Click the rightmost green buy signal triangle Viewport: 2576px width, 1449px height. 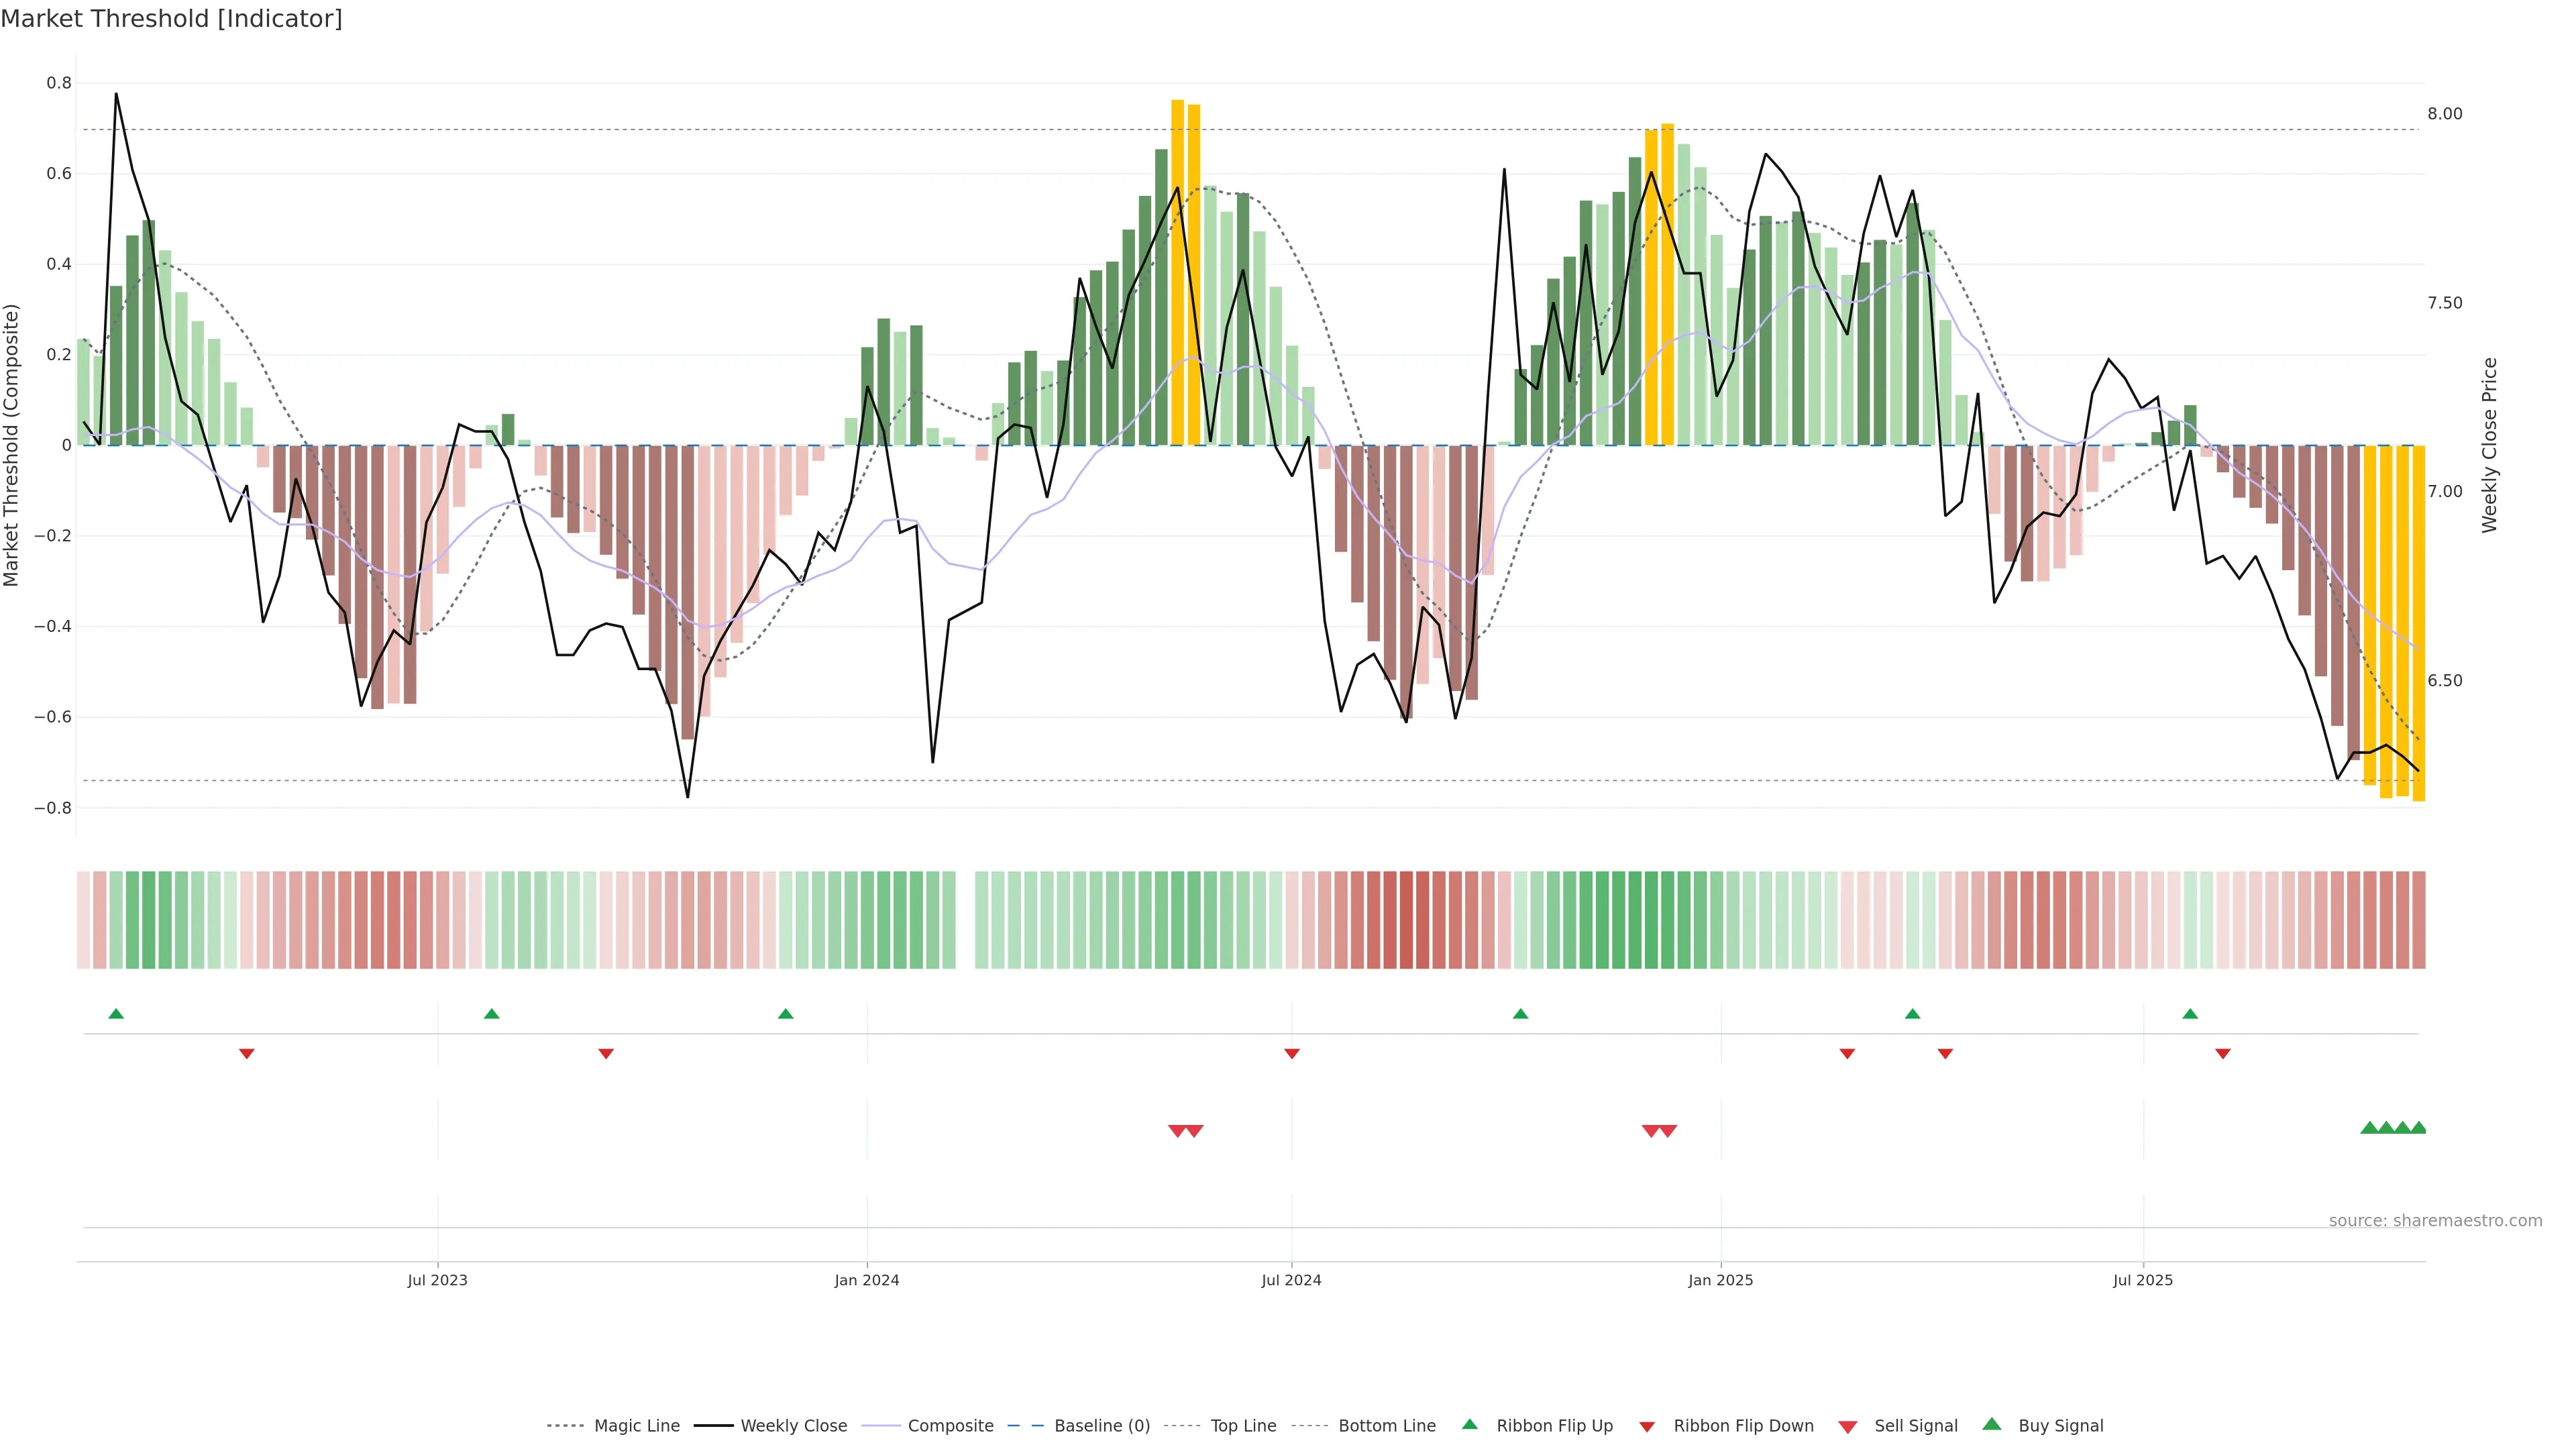point(2418,1128)
